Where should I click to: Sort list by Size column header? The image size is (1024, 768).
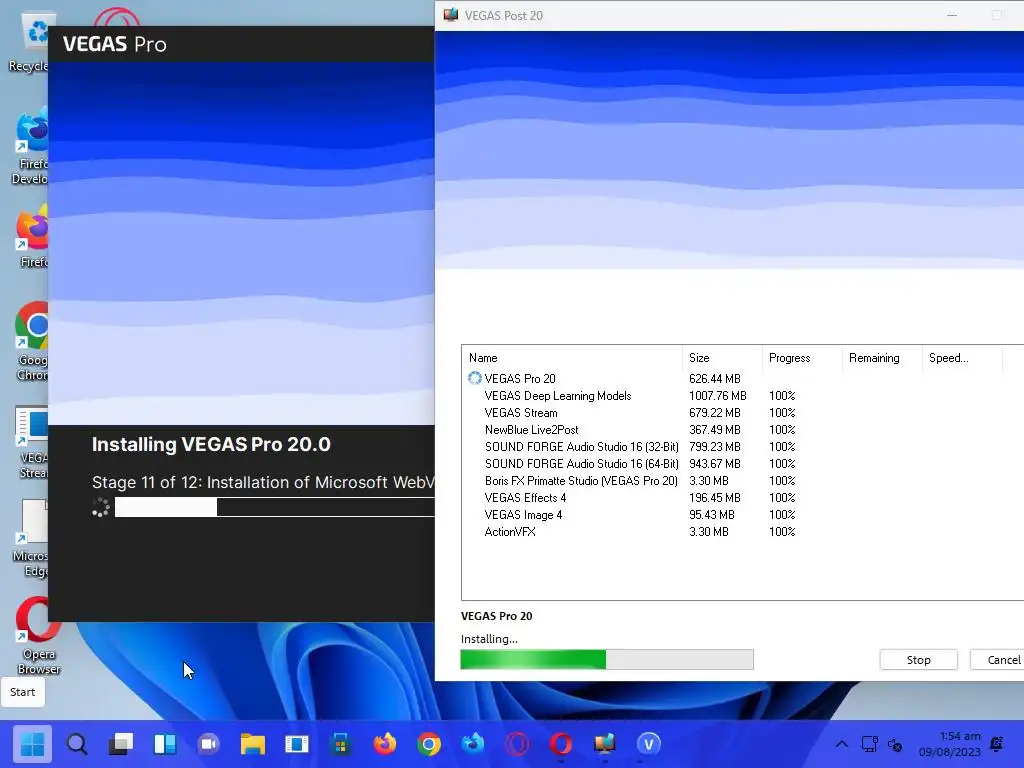[x=722, y=358]
